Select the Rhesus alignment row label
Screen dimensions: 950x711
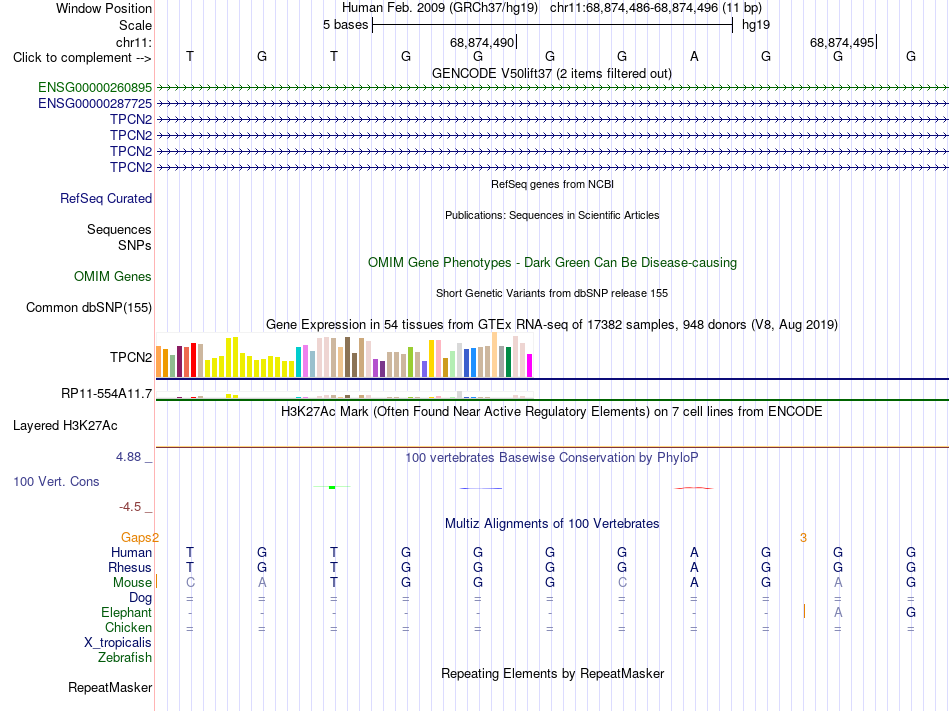click(130, 567)
